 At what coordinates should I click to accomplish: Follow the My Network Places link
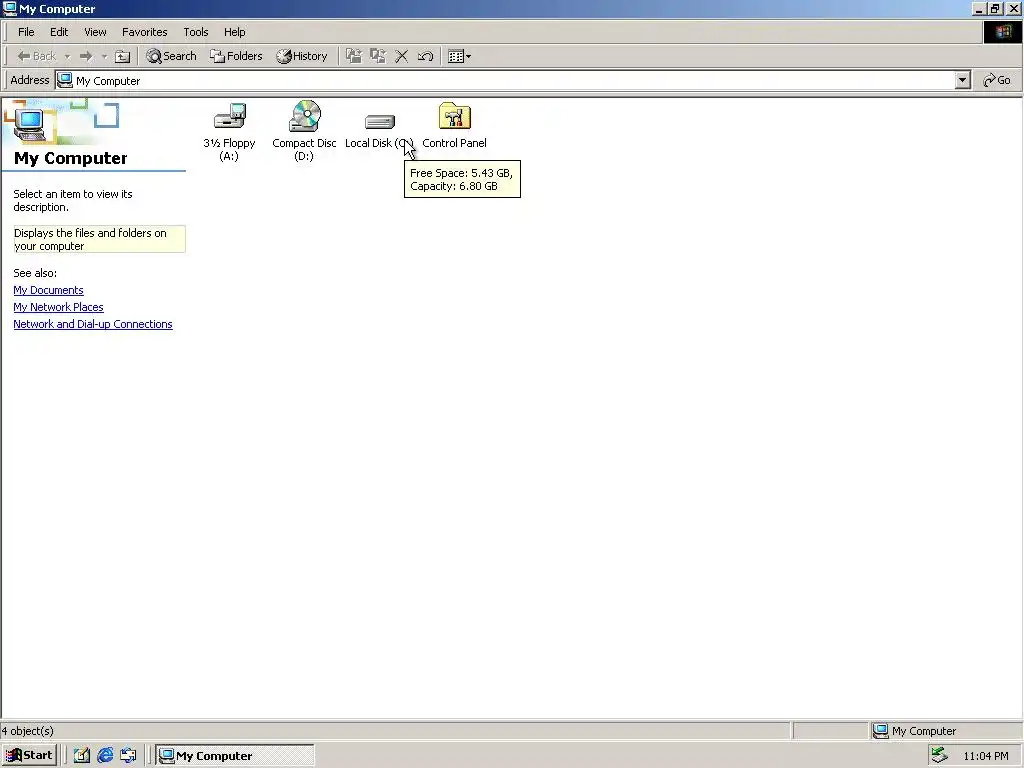click(x=58, y=307)
